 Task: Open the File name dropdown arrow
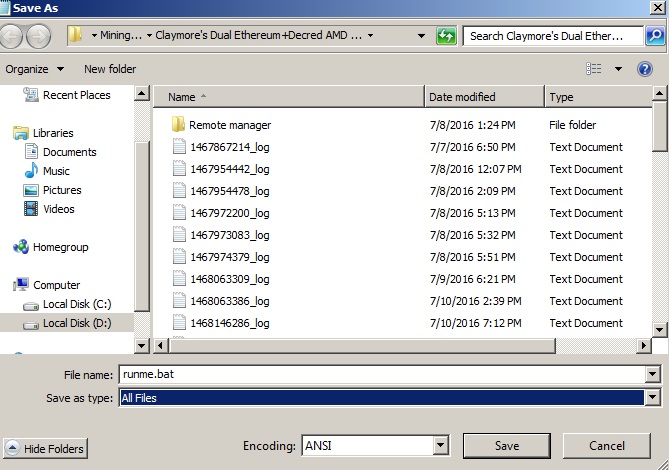point(652,374)
